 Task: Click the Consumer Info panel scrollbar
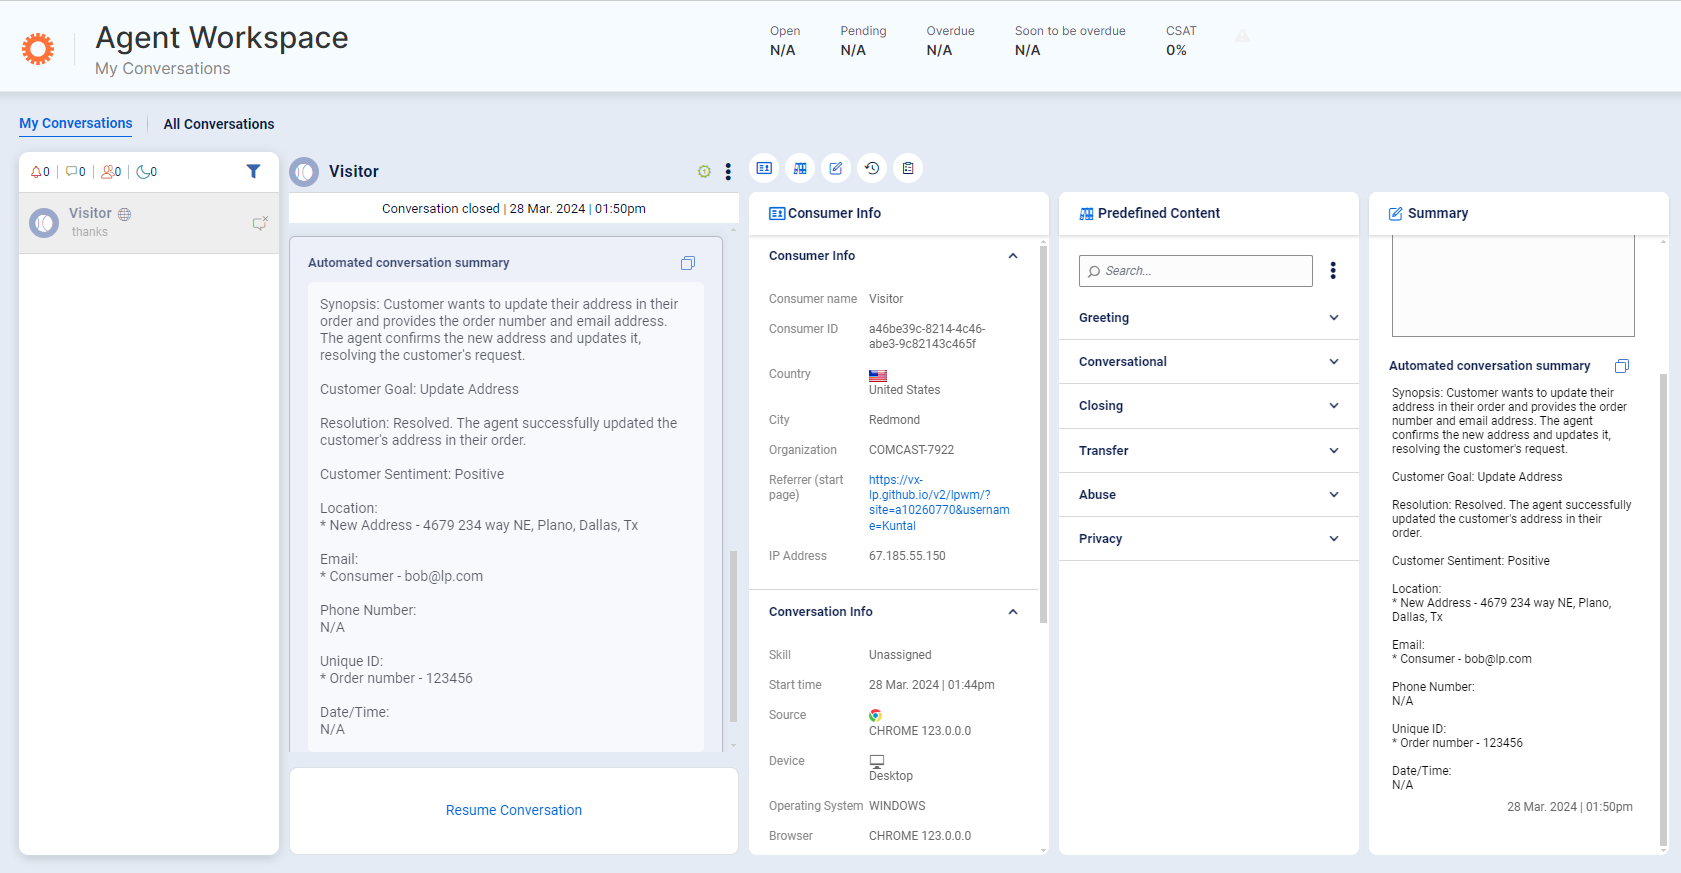[1044, 434]
